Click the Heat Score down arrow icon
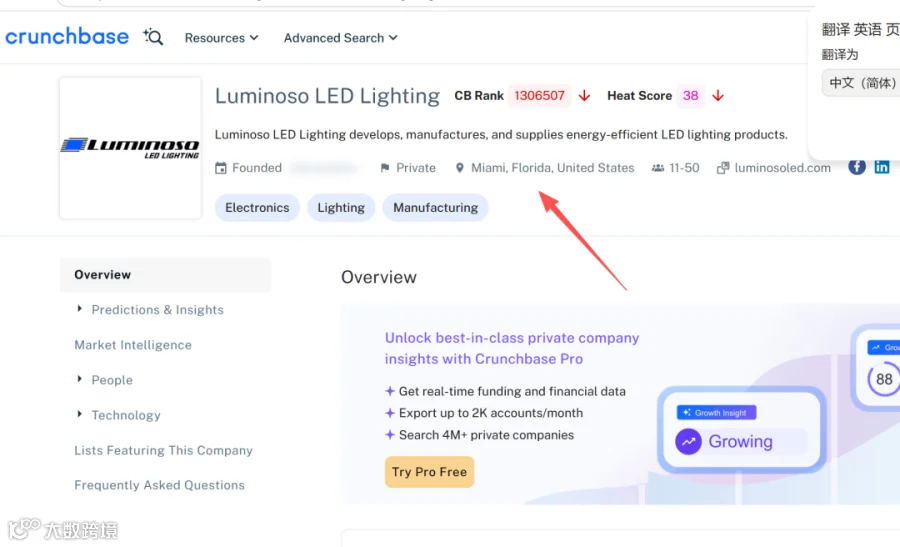Image resolution: width=900 pixels, height=547 pixels. tap(717, 95)
